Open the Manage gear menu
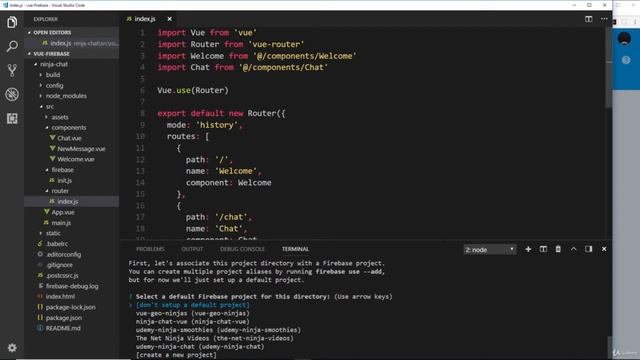This screenshot has height=360, width=640. 12,347
